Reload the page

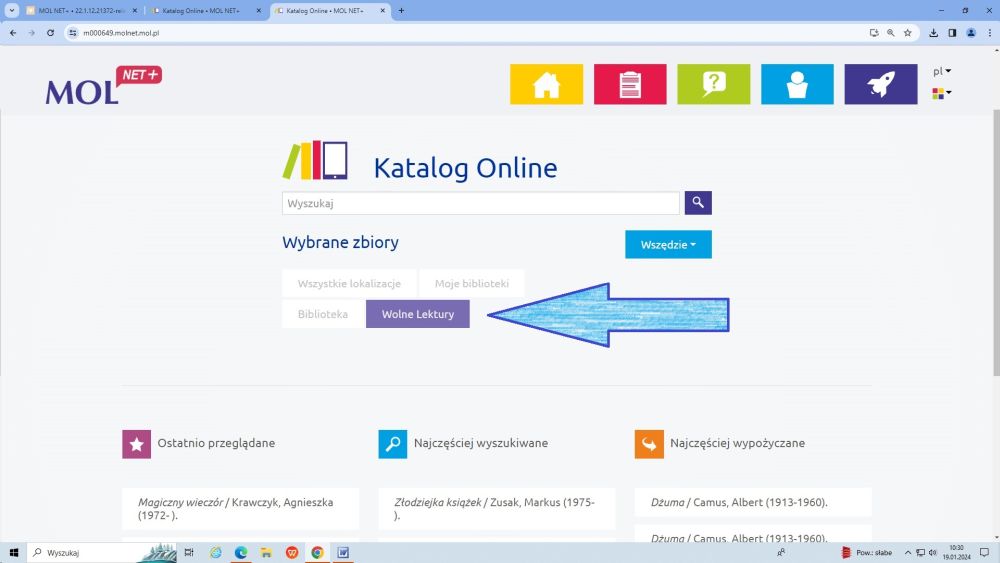coord(50,33)
